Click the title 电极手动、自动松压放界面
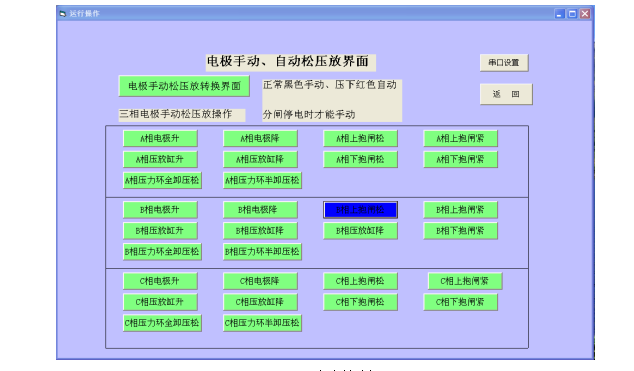 288,61
